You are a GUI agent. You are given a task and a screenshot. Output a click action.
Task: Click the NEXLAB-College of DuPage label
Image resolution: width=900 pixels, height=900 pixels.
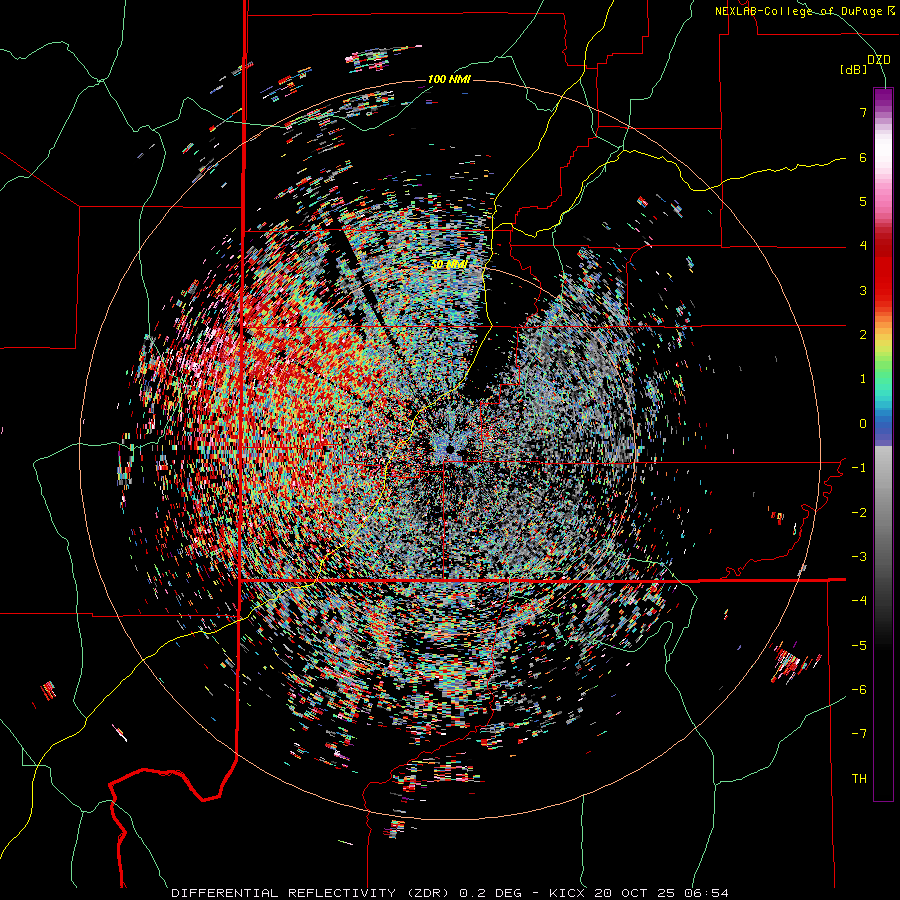(x=804, y=11)
